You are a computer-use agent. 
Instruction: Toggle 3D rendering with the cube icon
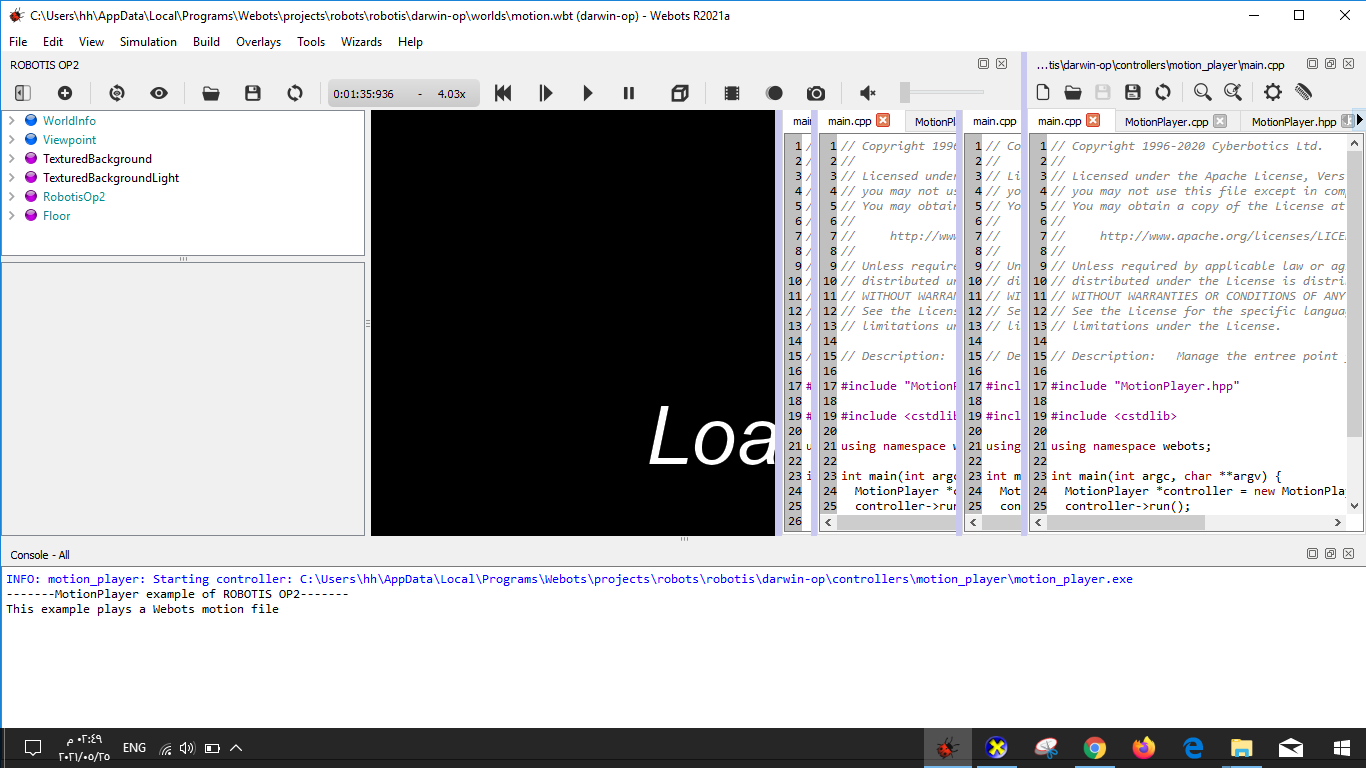[x=681, y=92]
